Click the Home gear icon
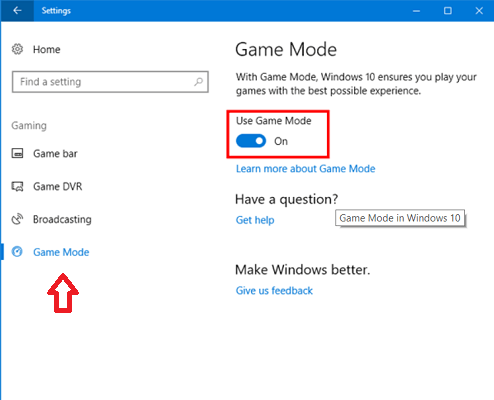This screenshot has width=494, height=400. 17,49
